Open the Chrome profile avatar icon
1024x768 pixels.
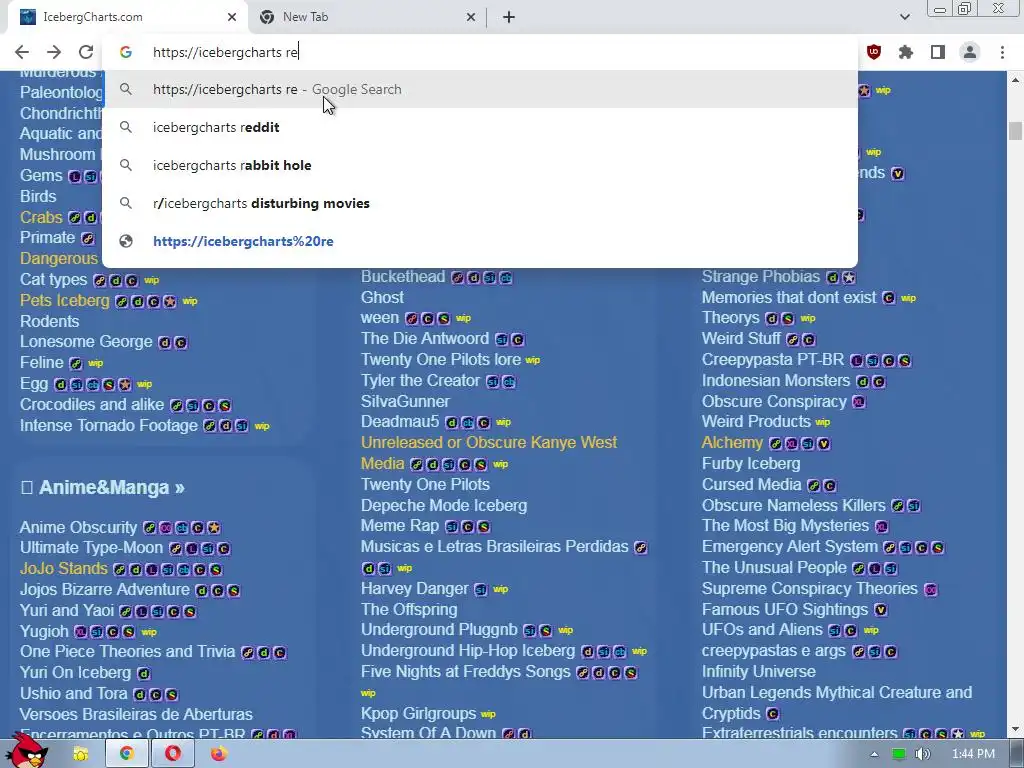(970, 52)
